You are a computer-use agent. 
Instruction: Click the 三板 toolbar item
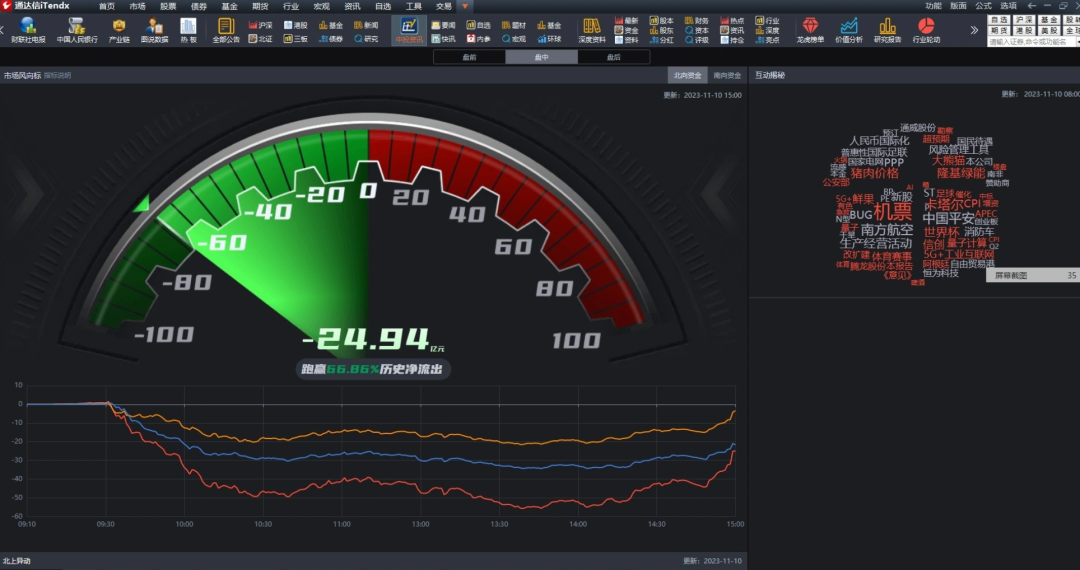[296, 39]
